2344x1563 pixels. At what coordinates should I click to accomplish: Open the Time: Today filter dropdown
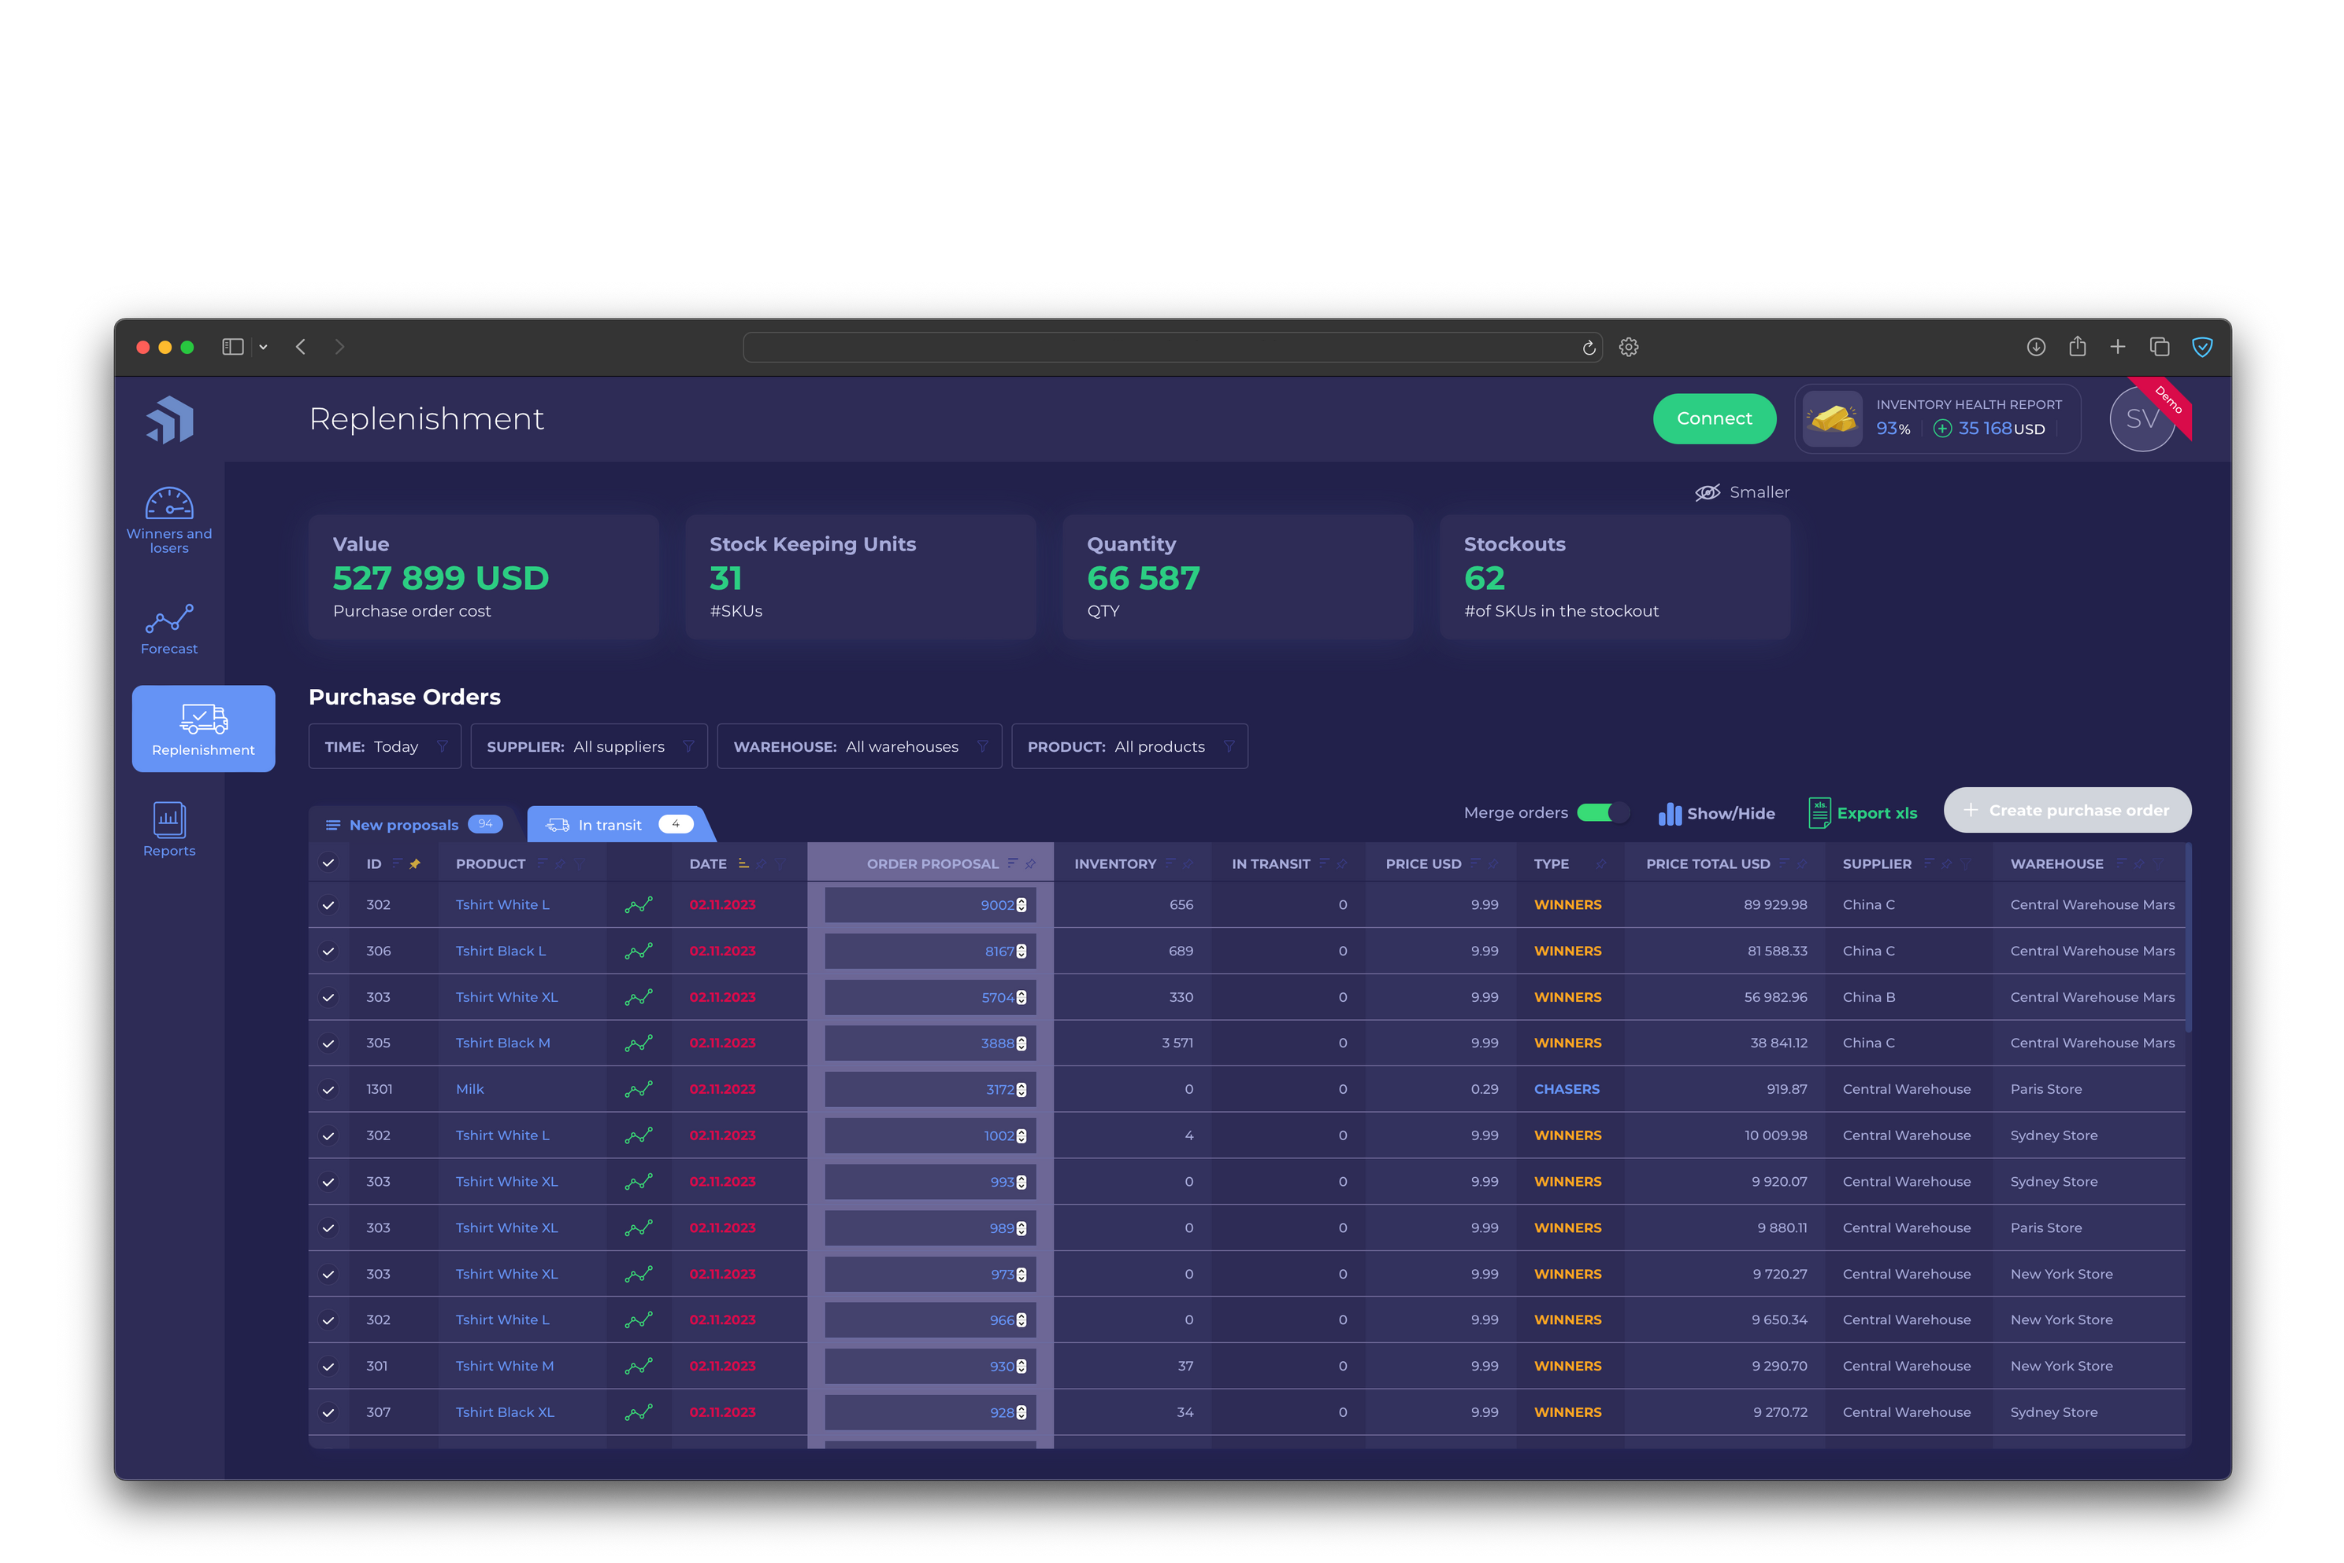(384, 746)
